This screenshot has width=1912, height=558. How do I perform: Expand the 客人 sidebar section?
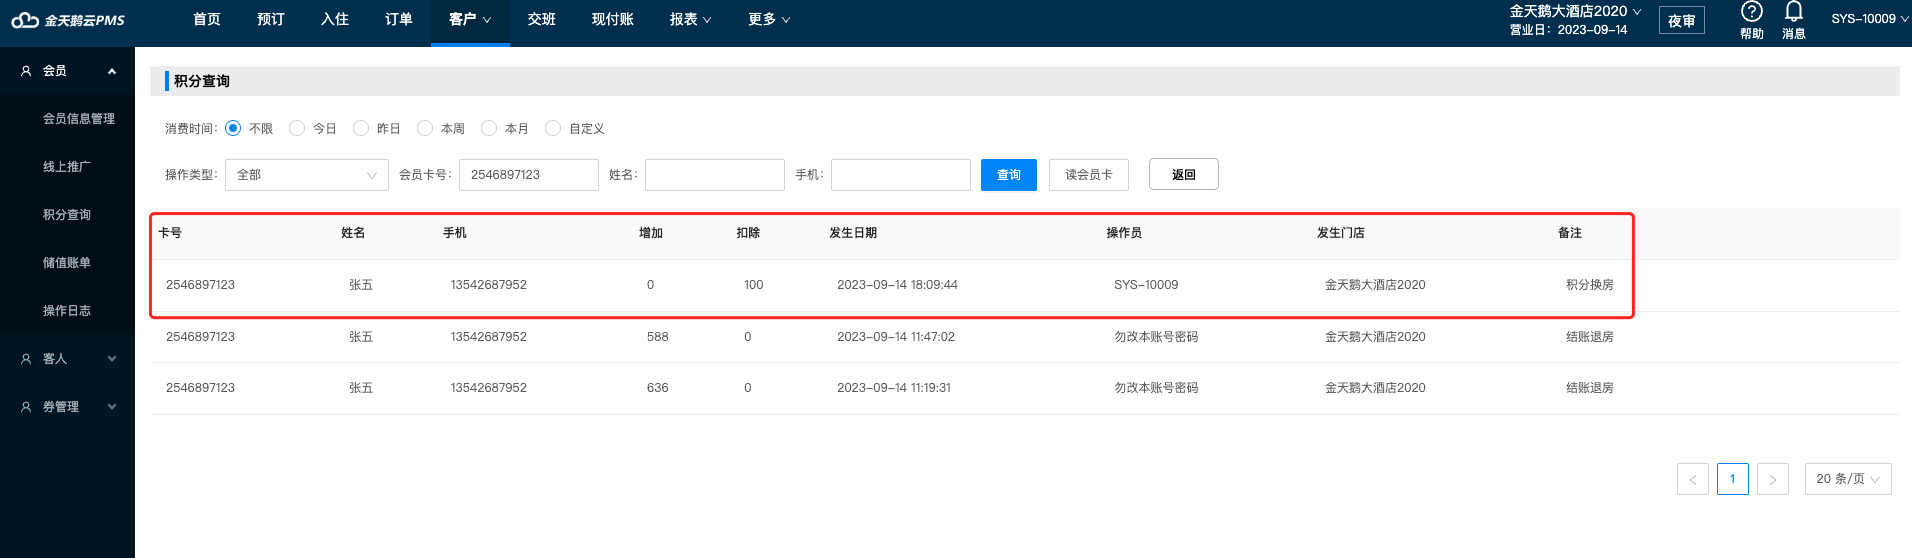click(112, 359)
